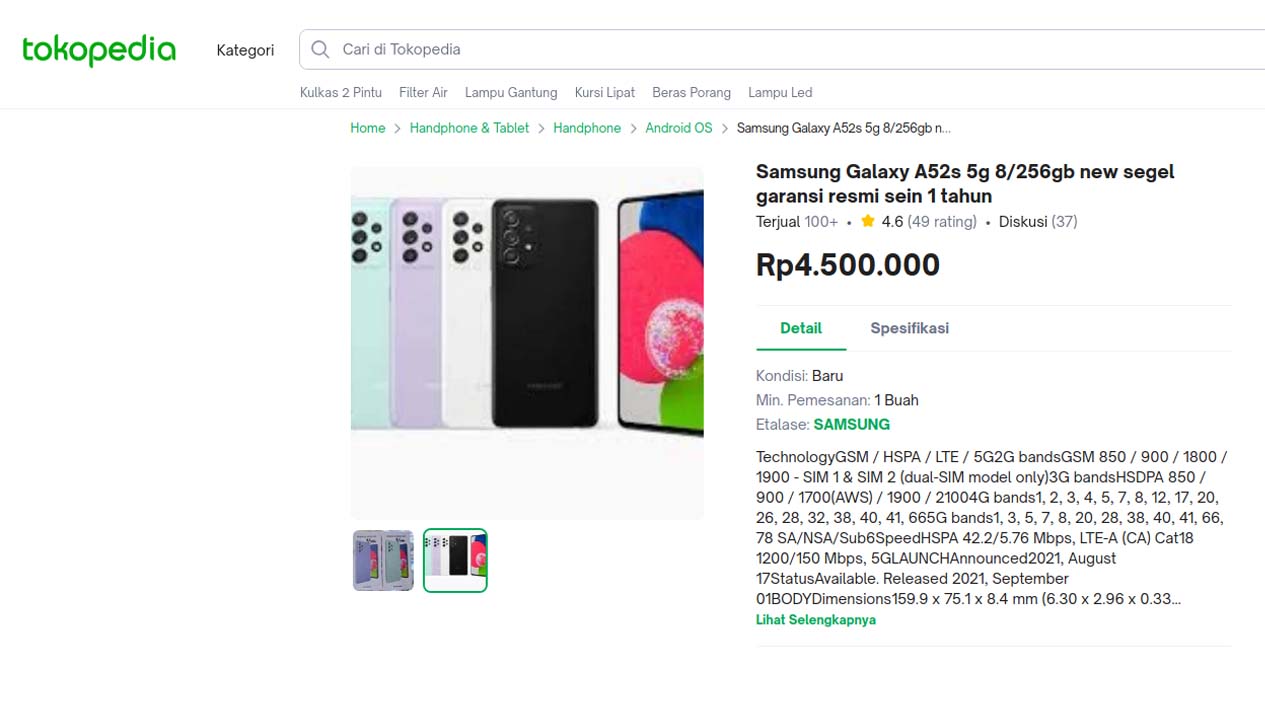Viewport: 1265px width, 711px height.
Task: Open the SAMSUNG etalase page
Action: [851, 424]
